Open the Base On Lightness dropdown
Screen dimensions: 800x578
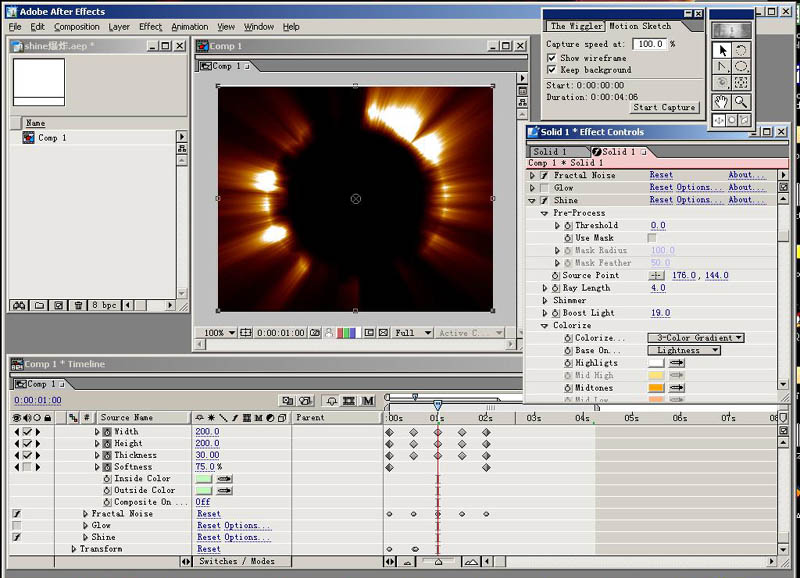tap(684, 350)
